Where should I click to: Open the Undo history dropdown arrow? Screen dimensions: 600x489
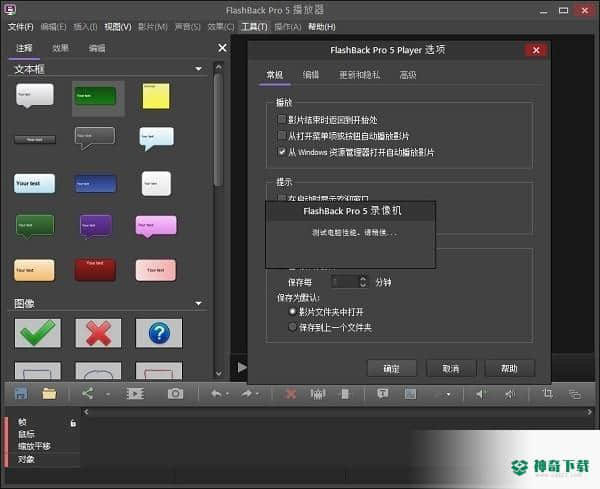click(x=227, y=394)
